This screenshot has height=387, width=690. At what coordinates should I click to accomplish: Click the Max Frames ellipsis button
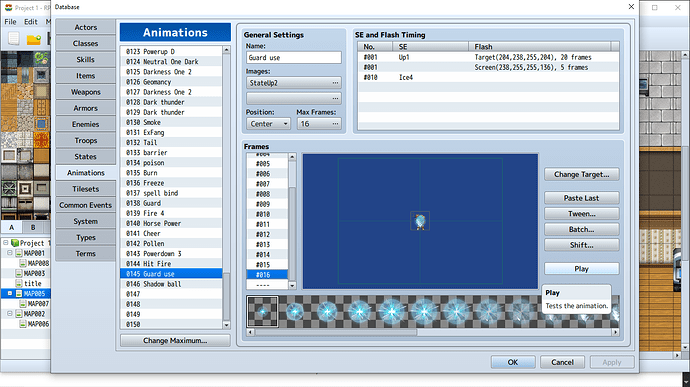tap(335, 124)
